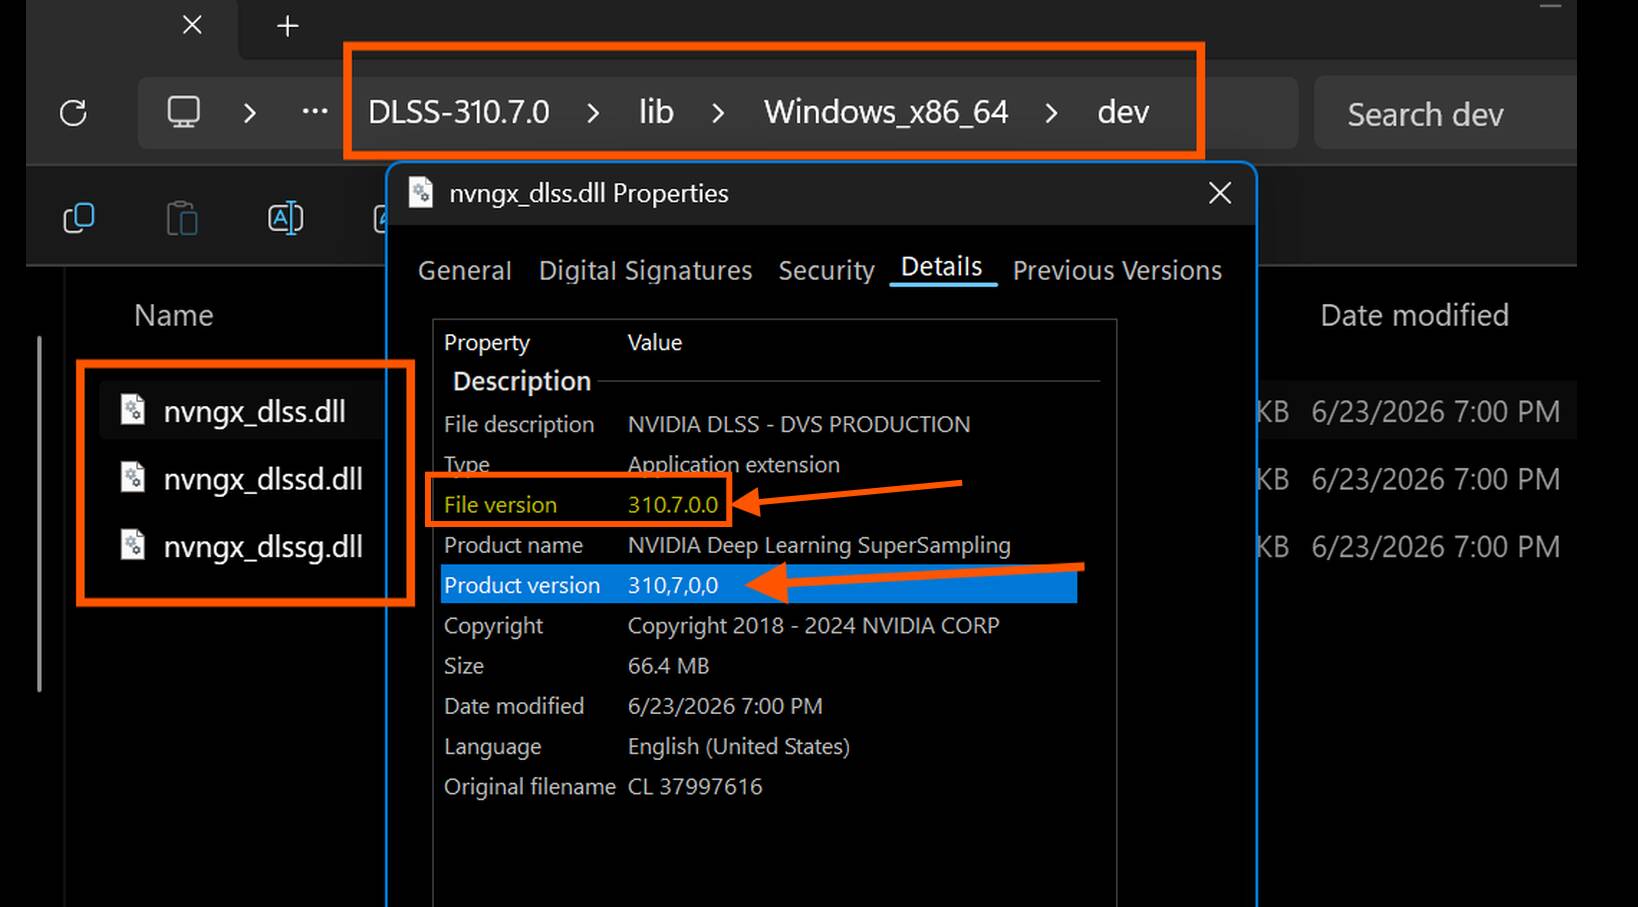Select the File version property label
The width and height of the screenshot is (1638, 907).
(x=500, y=505)
